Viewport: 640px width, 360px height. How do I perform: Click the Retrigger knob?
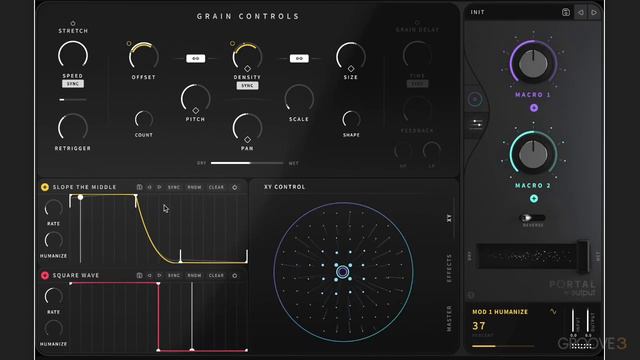[x=73, y=128]
